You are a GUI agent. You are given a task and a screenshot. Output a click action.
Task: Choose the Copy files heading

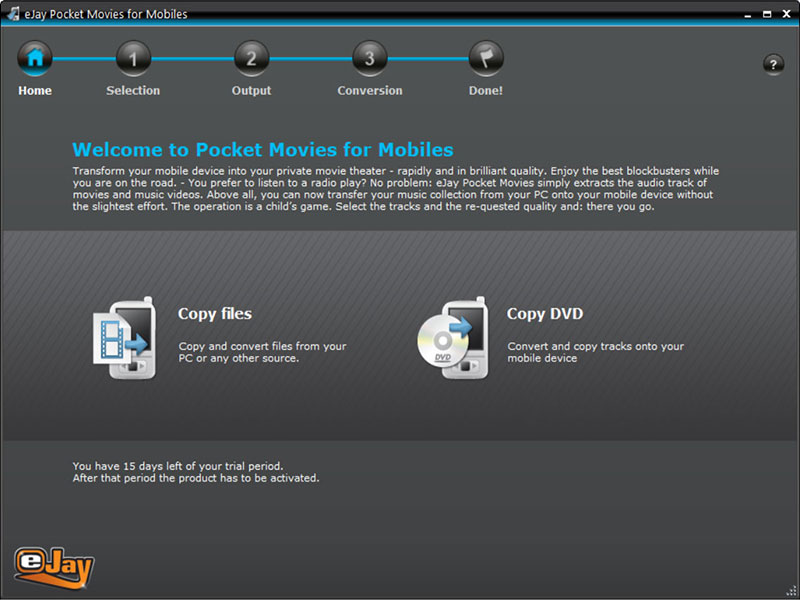tap(215, 314)
